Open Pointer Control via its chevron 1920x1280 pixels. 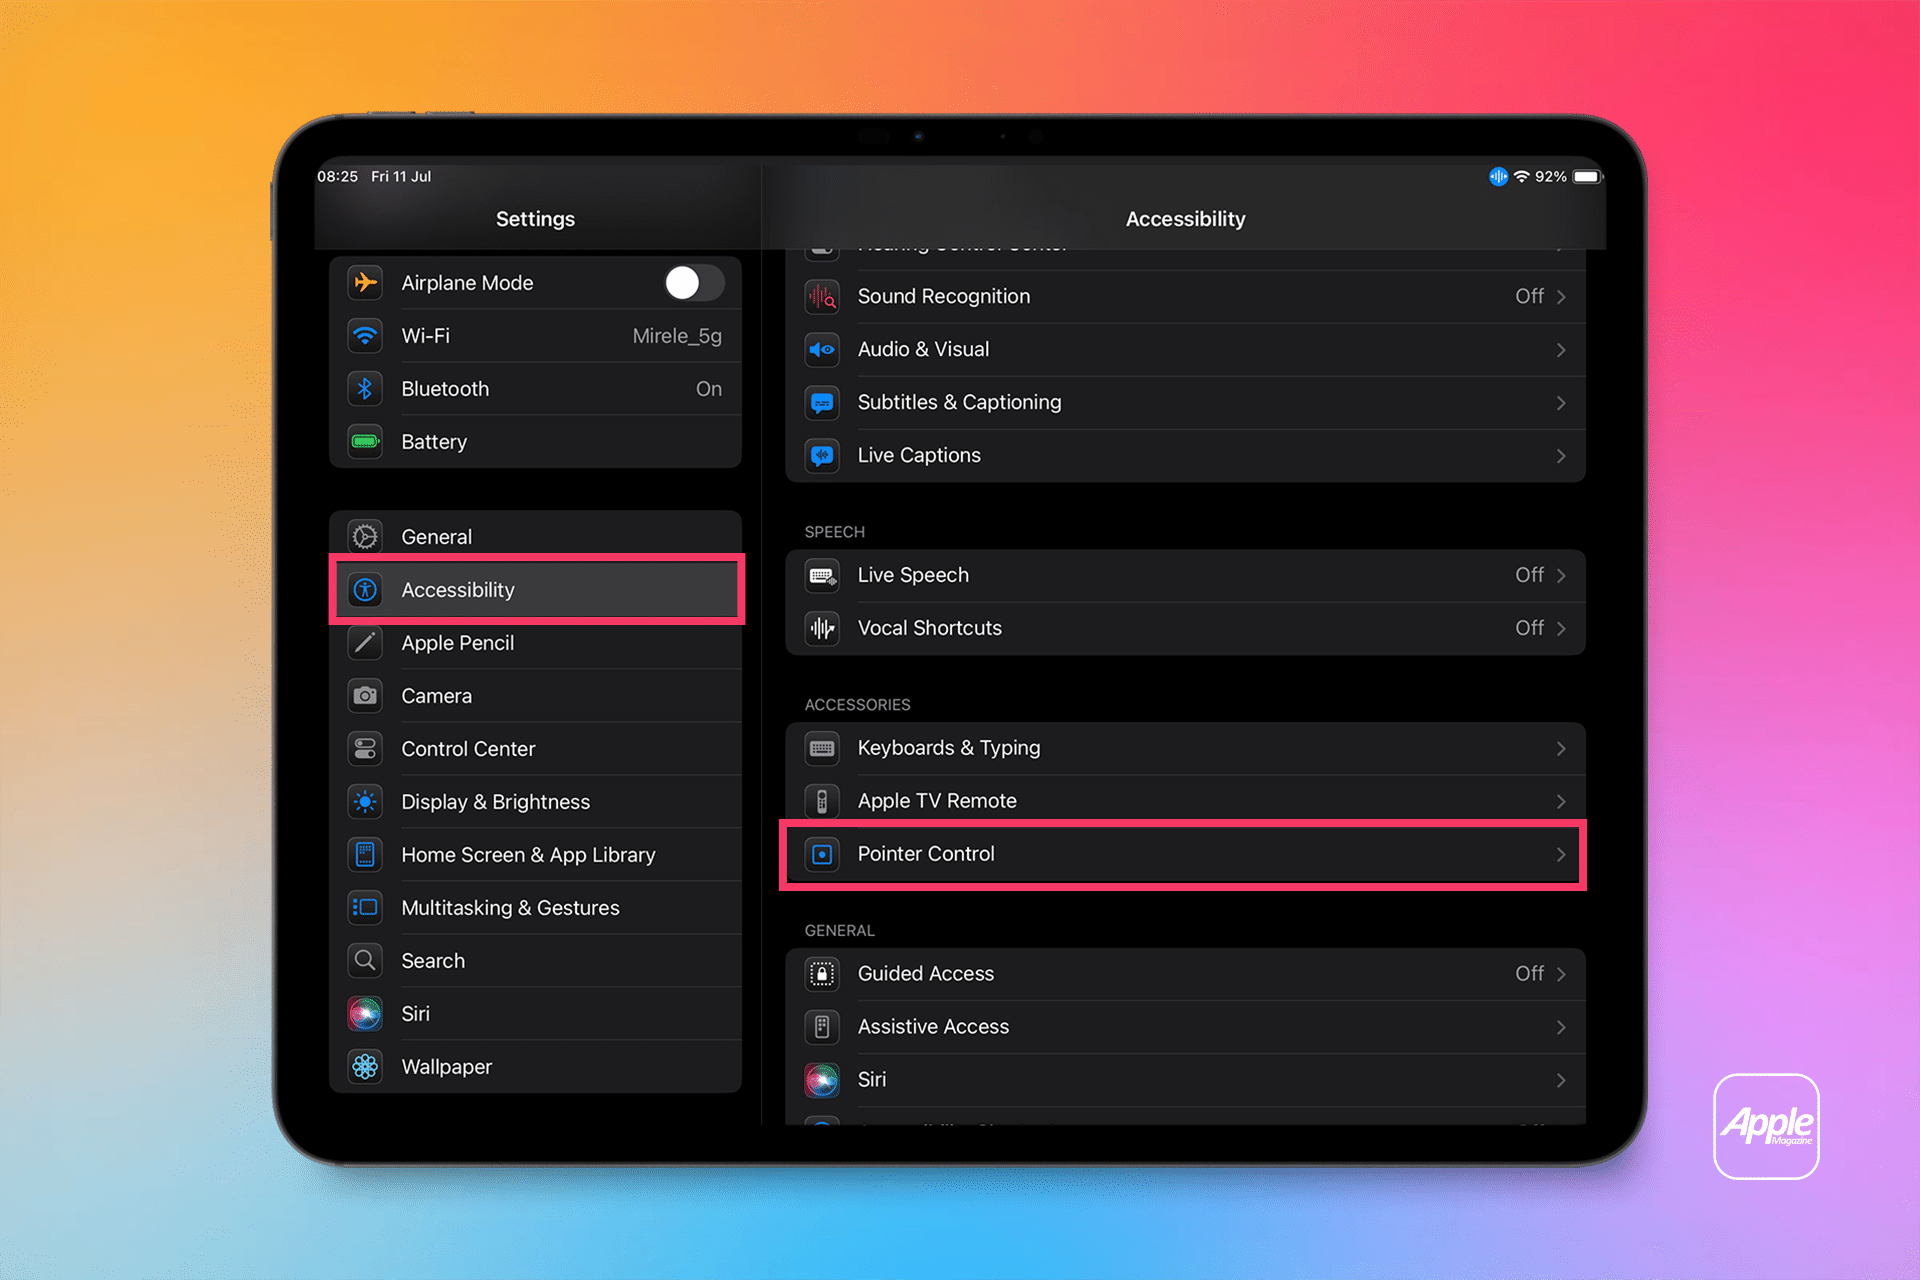click(1561, 855)
